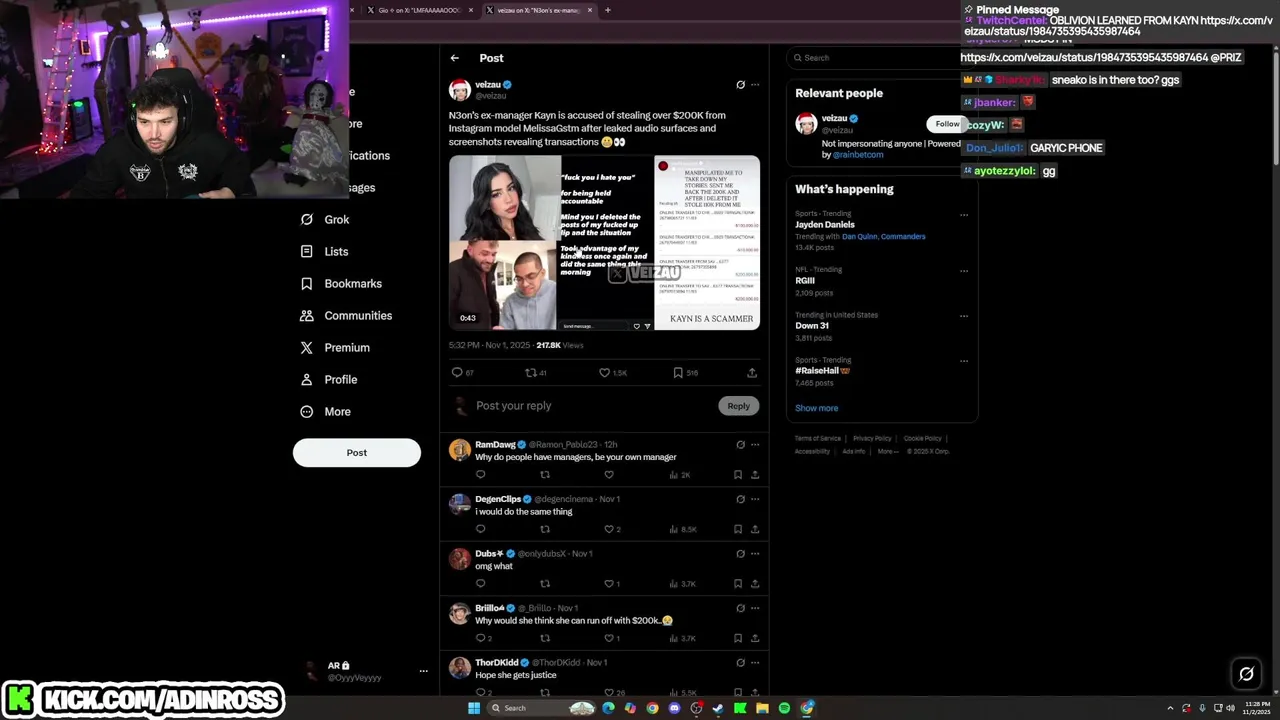The width and height of the screenshot is (1280, 720).
Task: Open more options on veizau's main post
Action: pos(755,85)
